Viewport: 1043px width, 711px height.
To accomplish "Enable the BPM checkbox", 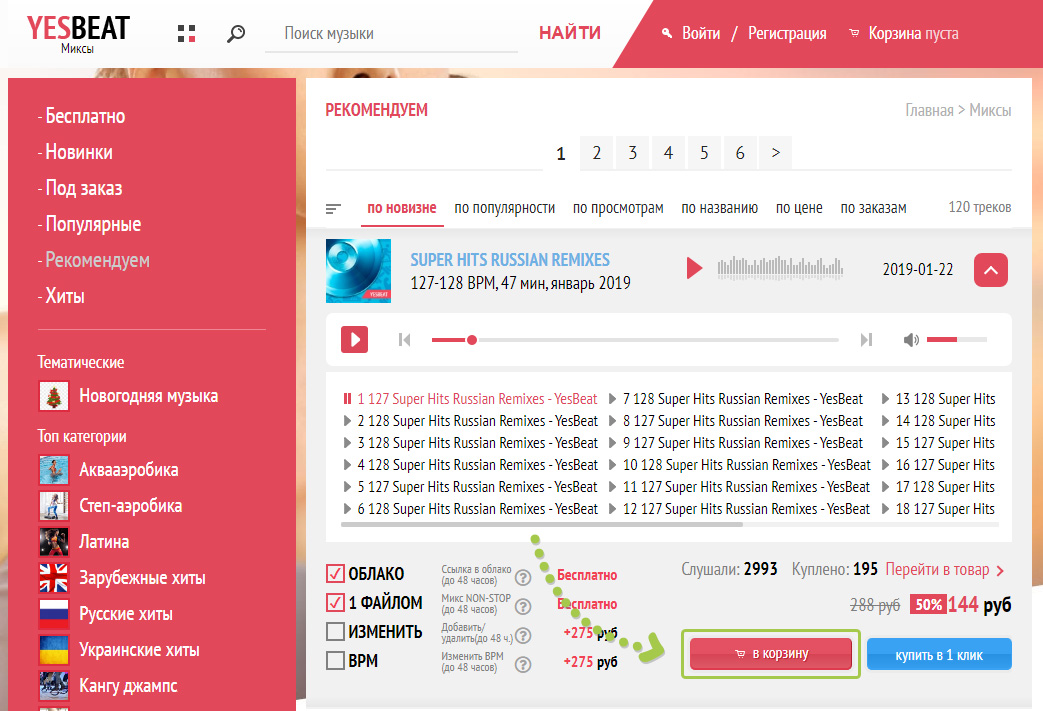I will coord(336,661).
